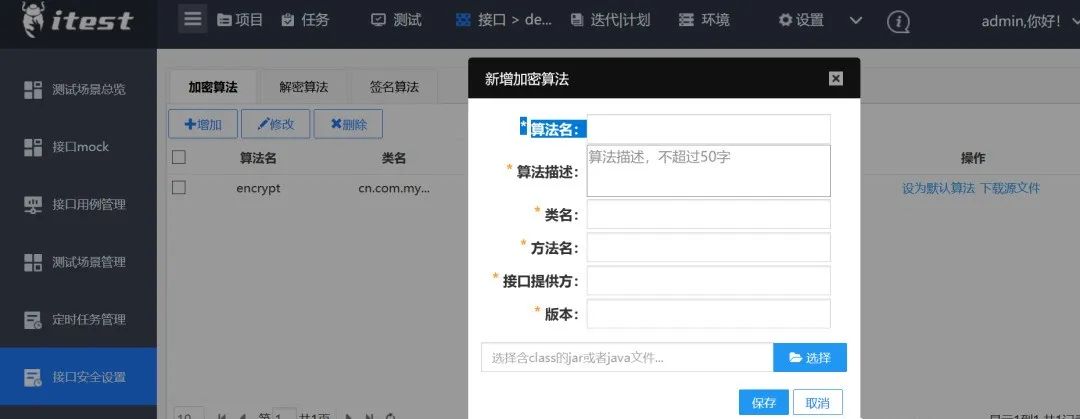Open the 测试 menu in top bar
This screenshot has height=419, width=1080.
pos(396,20)
